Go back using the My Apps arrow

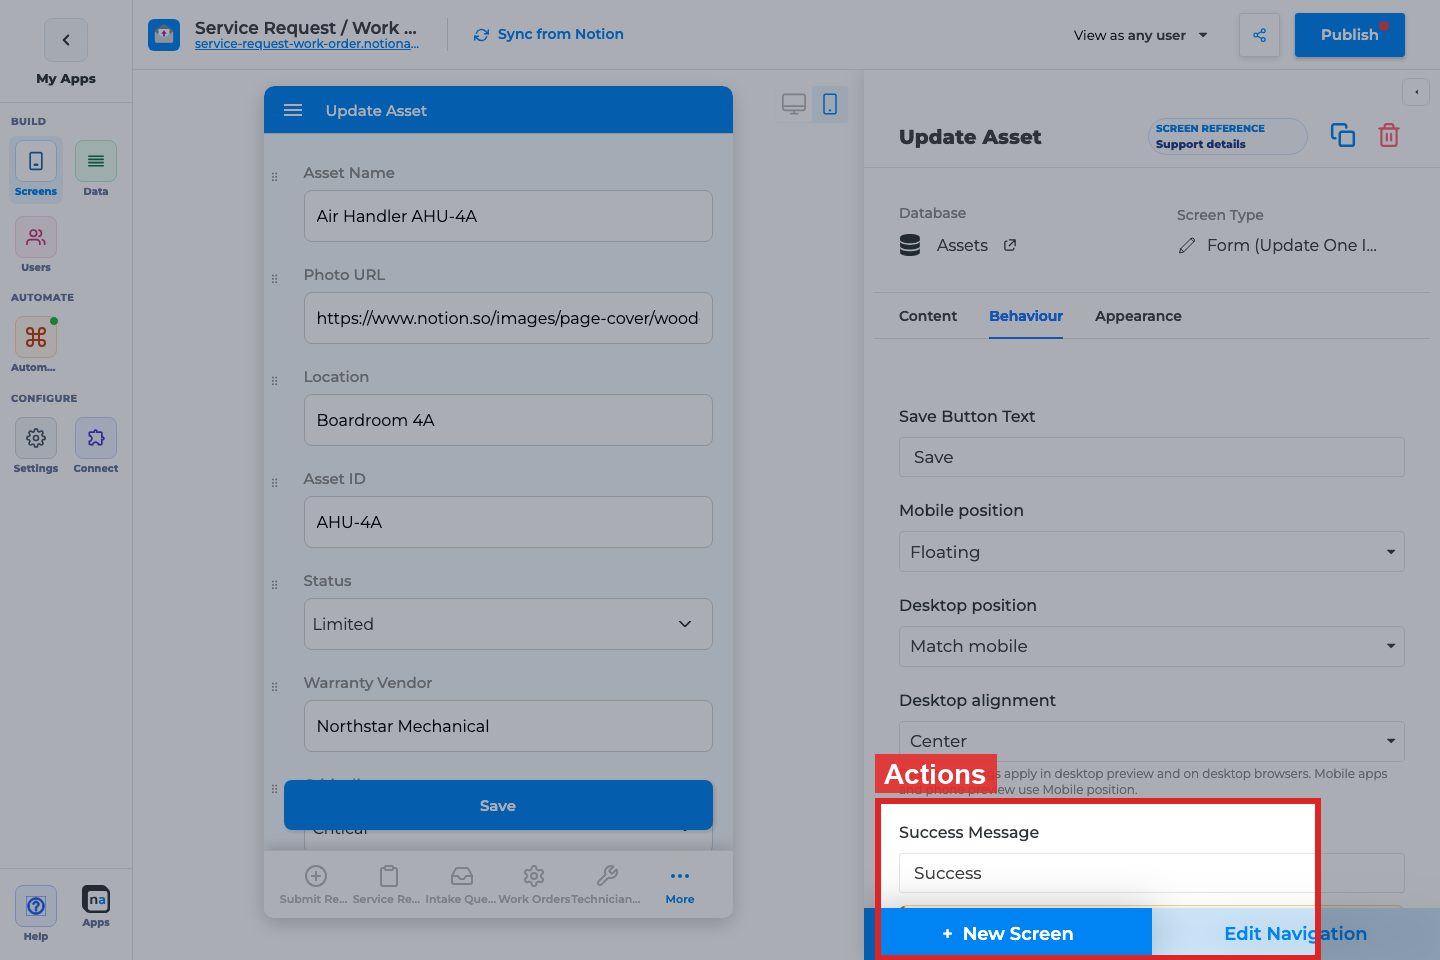click(66, 40)
